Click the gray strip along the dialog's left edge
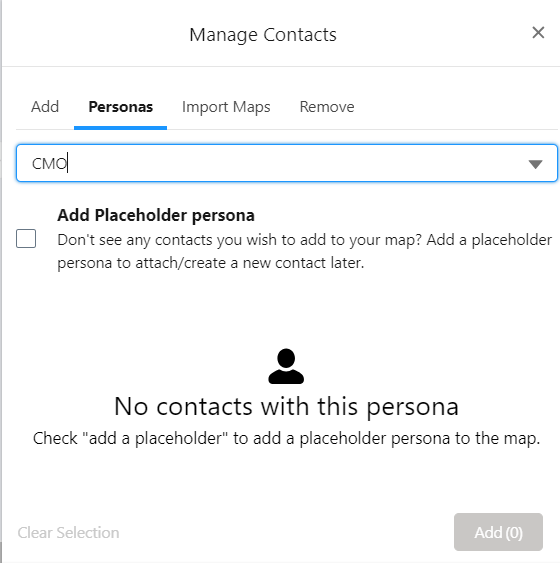This screenshot has height=563, width=560. 1,282
